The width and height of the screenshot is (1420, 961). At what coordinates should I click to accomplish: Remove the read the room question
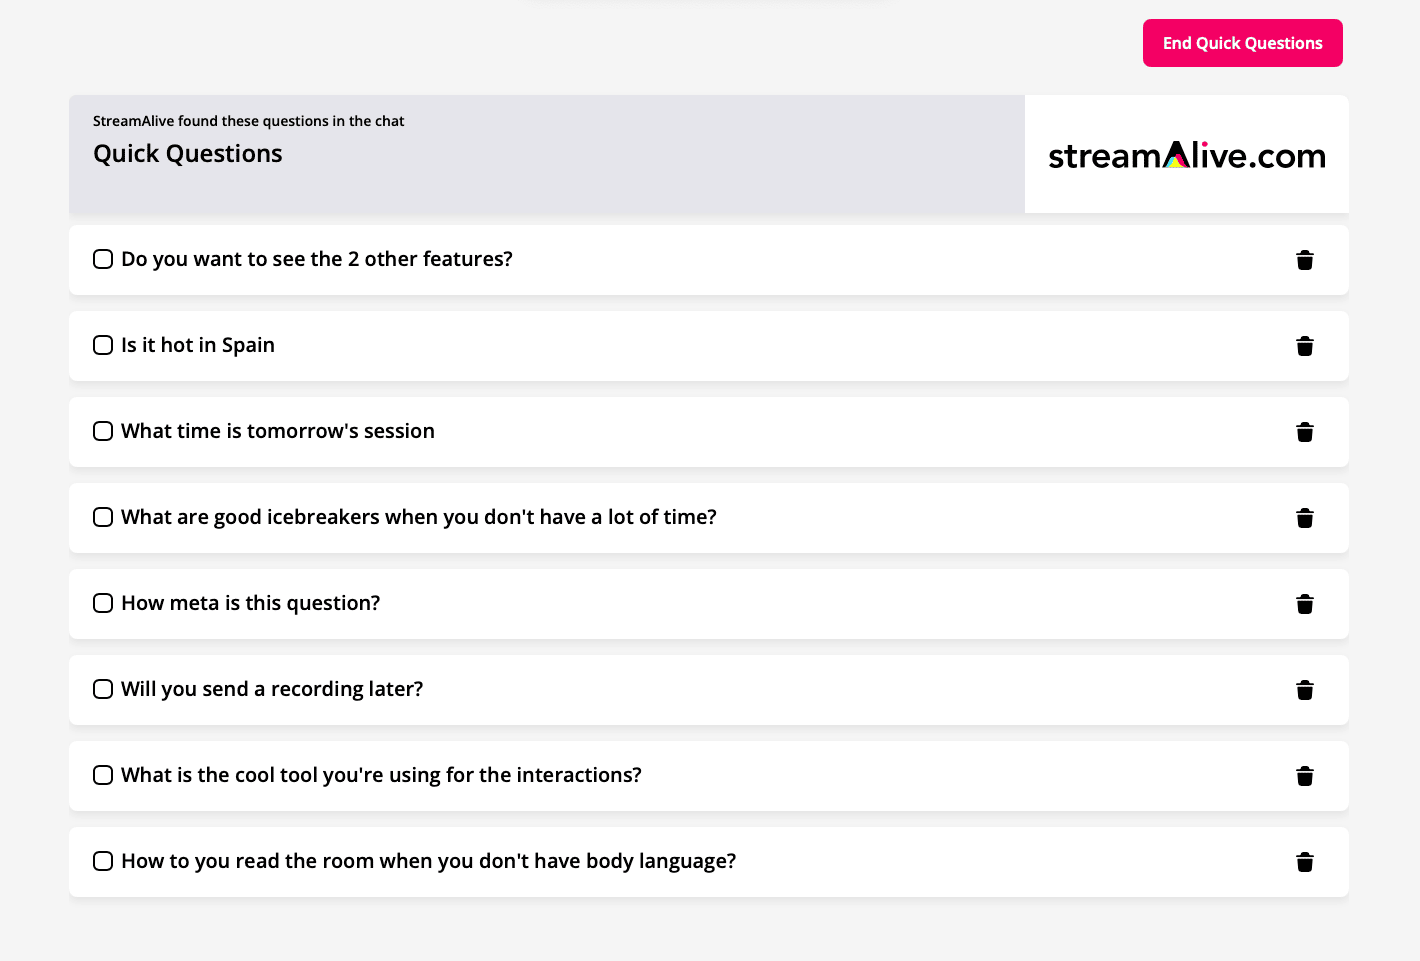point(1304,862)
